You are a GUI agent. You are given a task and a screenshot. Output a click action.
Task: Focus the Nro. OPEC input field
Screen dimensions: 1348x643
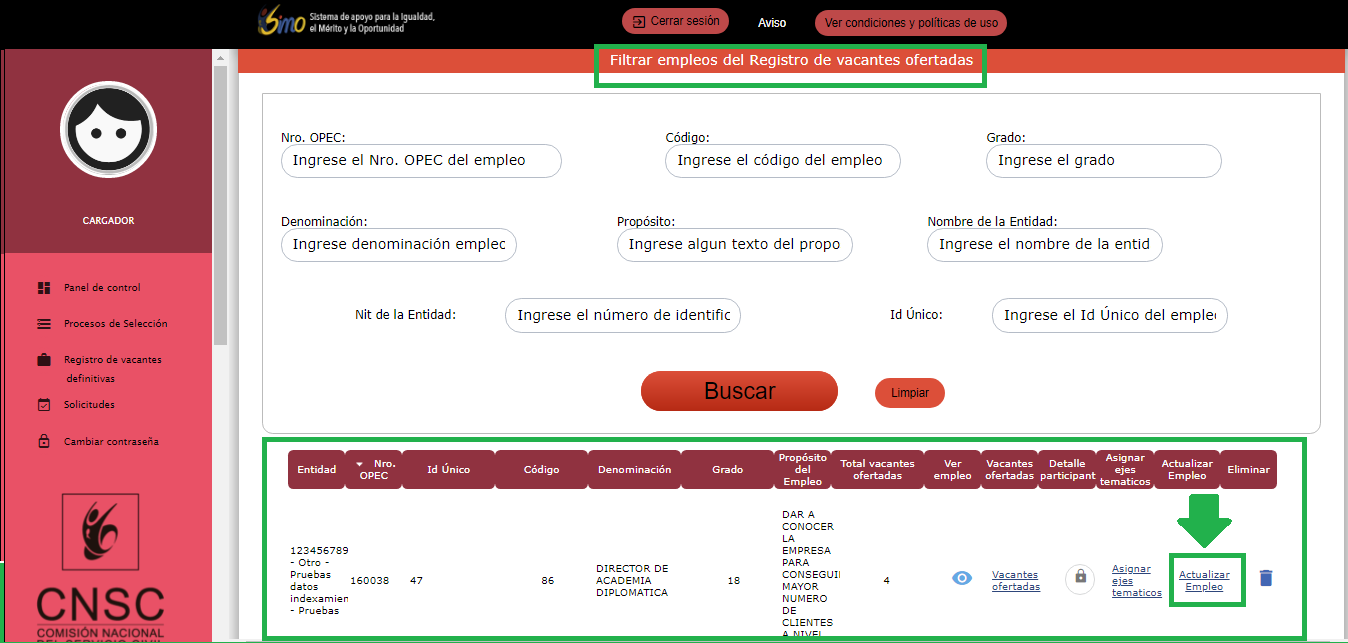[x=421, y=161]
